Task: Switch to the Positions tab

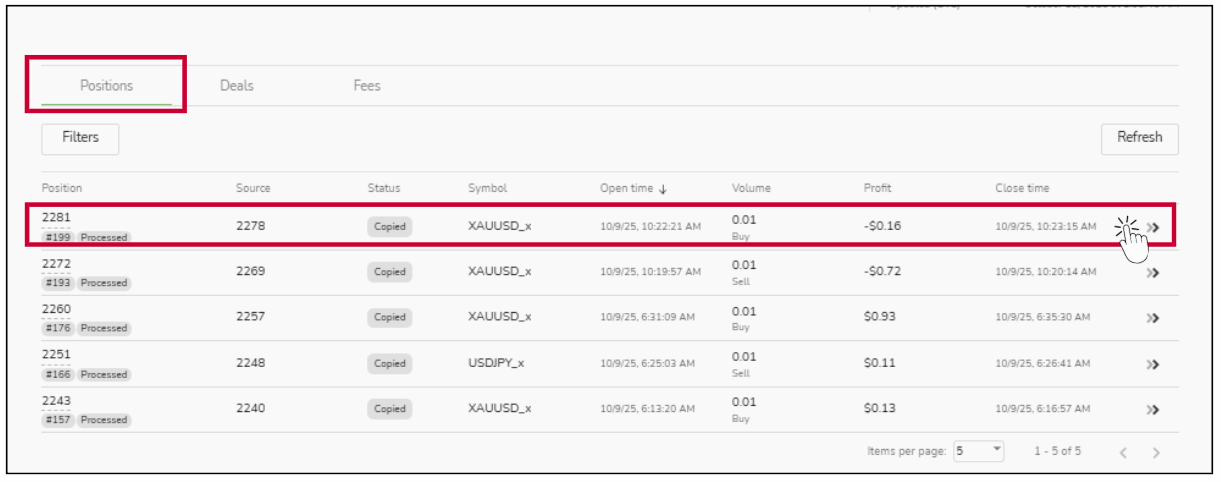Action: (x=106, y=86)
